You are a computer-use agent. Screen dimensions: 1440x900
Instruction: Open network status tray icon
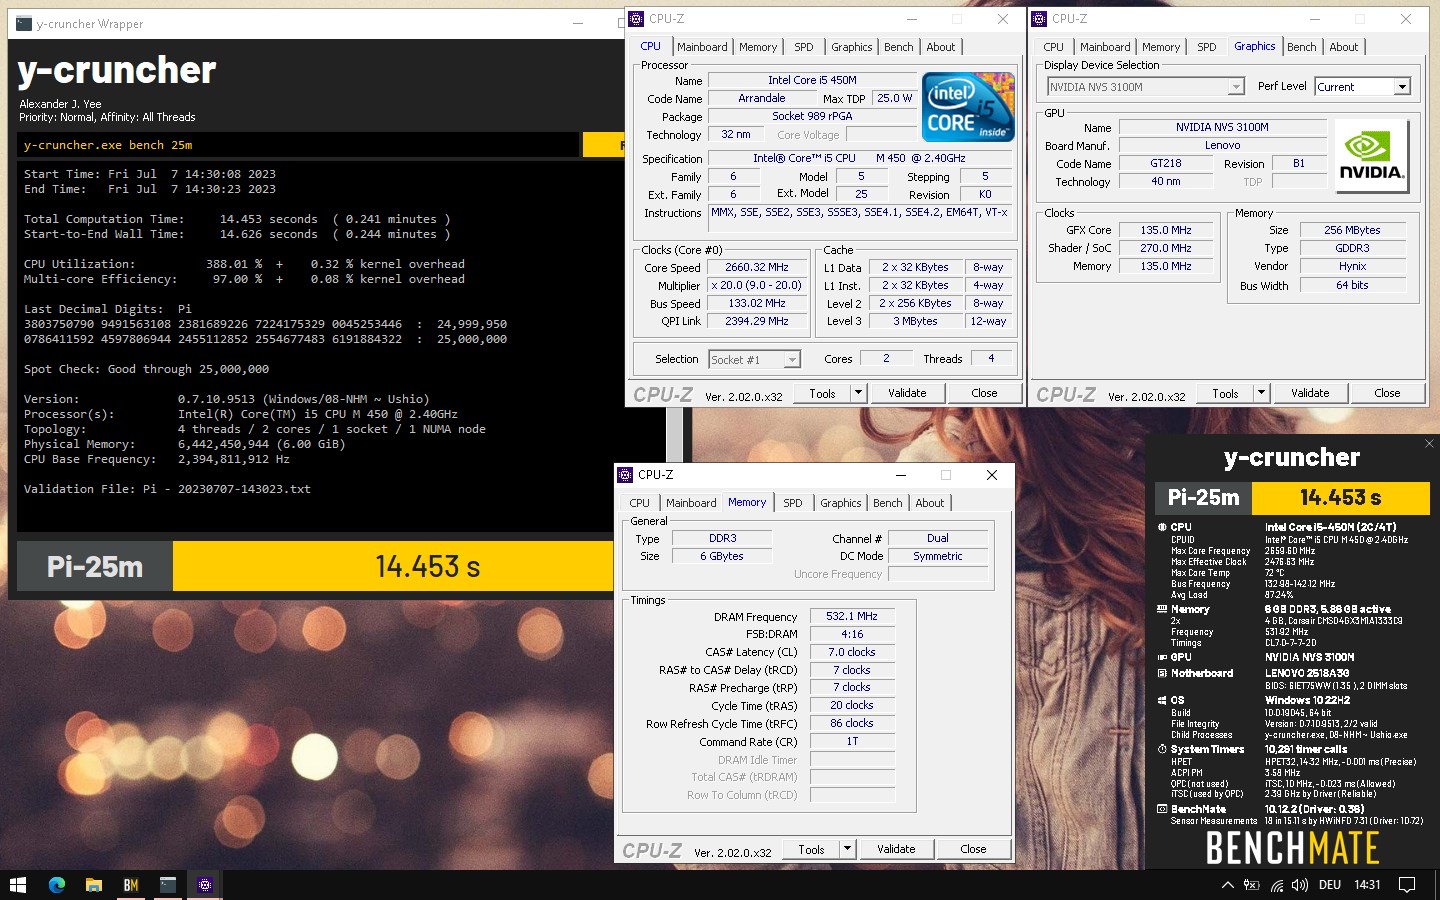[x=1277, y=885]
